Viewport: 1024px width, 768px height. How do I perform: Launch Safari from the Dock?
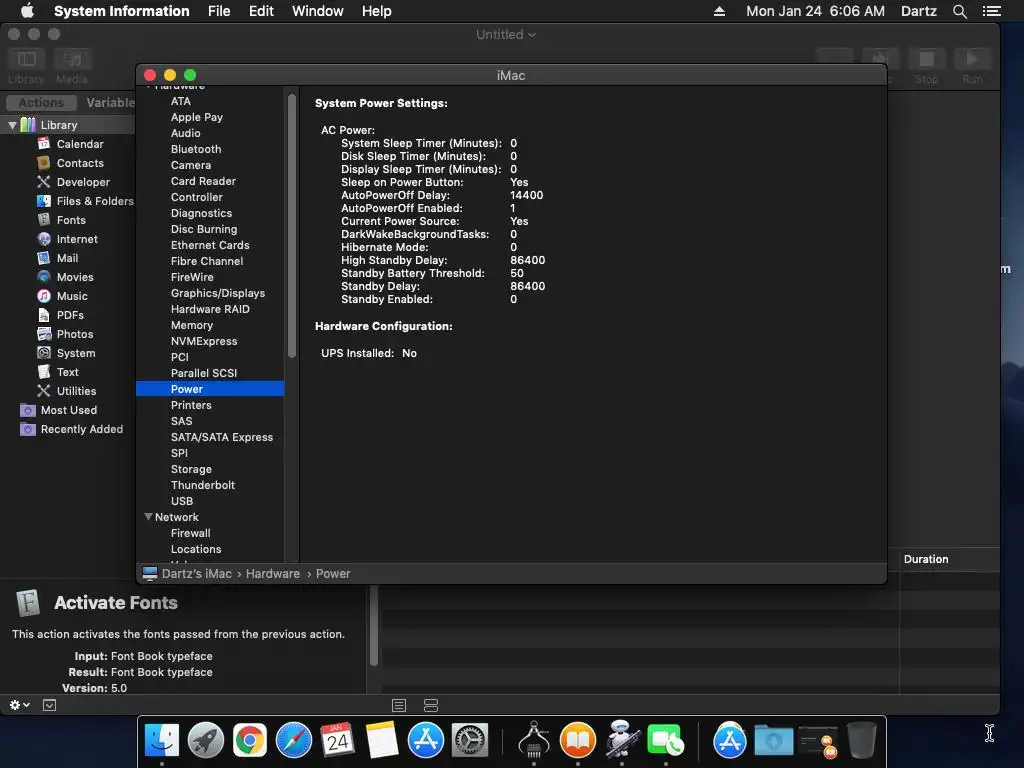(294, 740)
